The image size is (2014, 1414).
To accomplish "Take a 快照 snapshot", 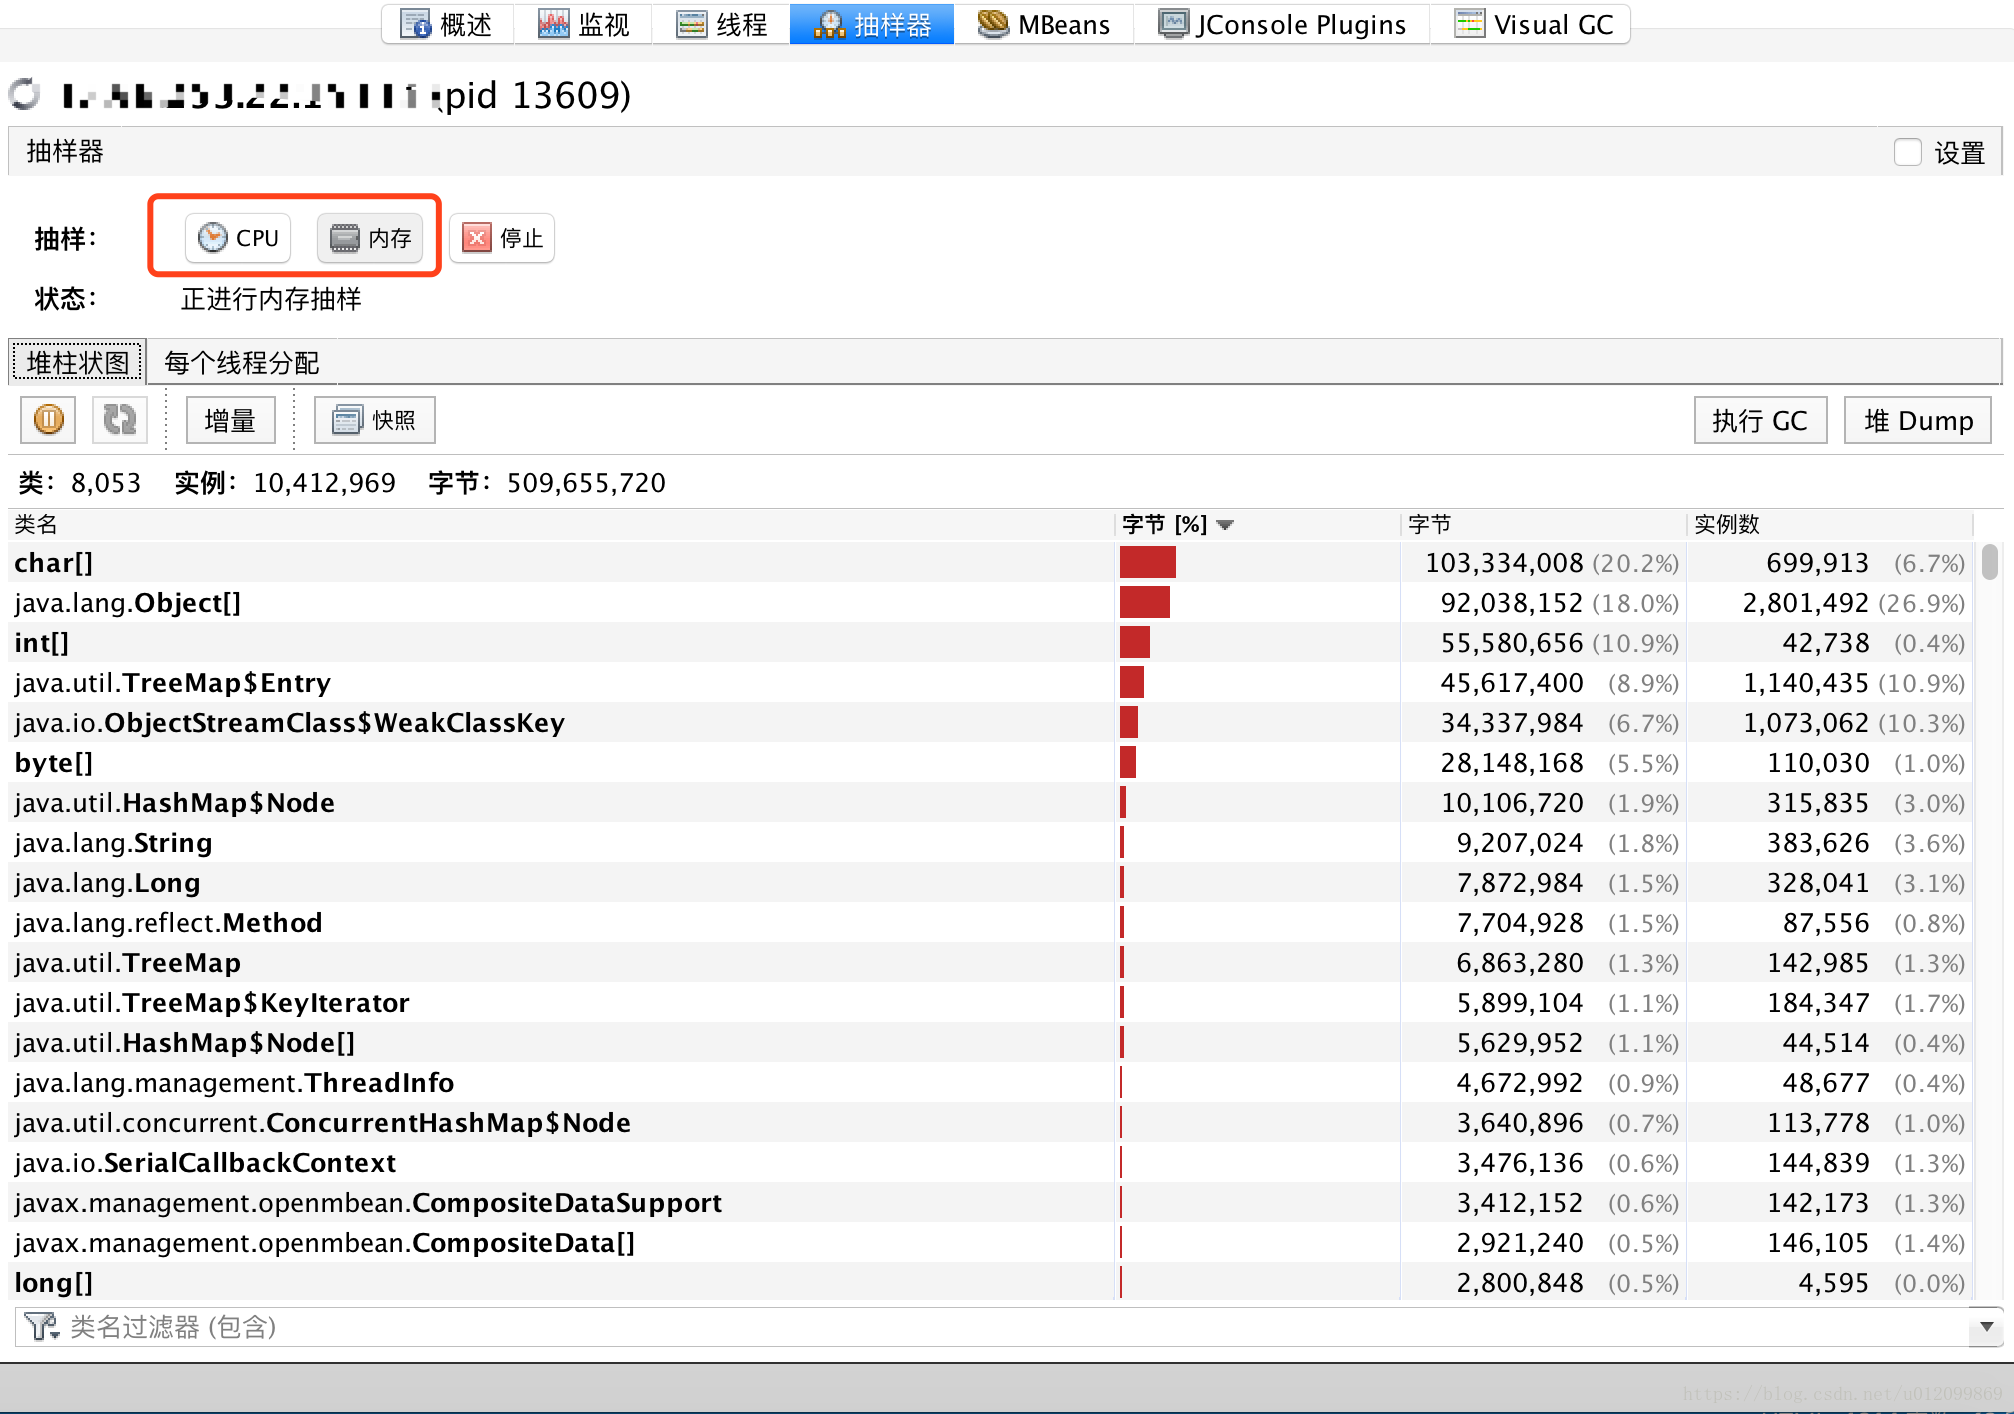I will coord(374,420).
